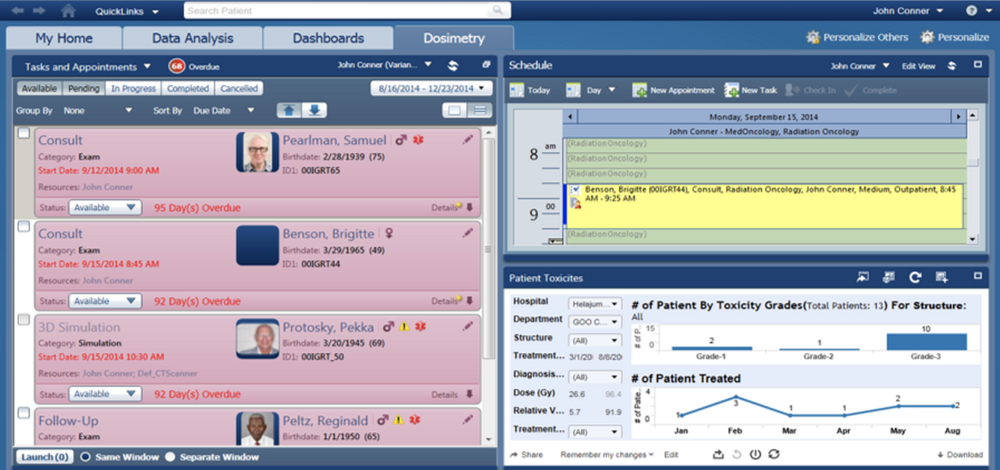This screenshot has width=1000, height=470.
Task: Open the date range 8/16/2014 - 12/23/2014 dropdown
Action: [x=431, y=89]
